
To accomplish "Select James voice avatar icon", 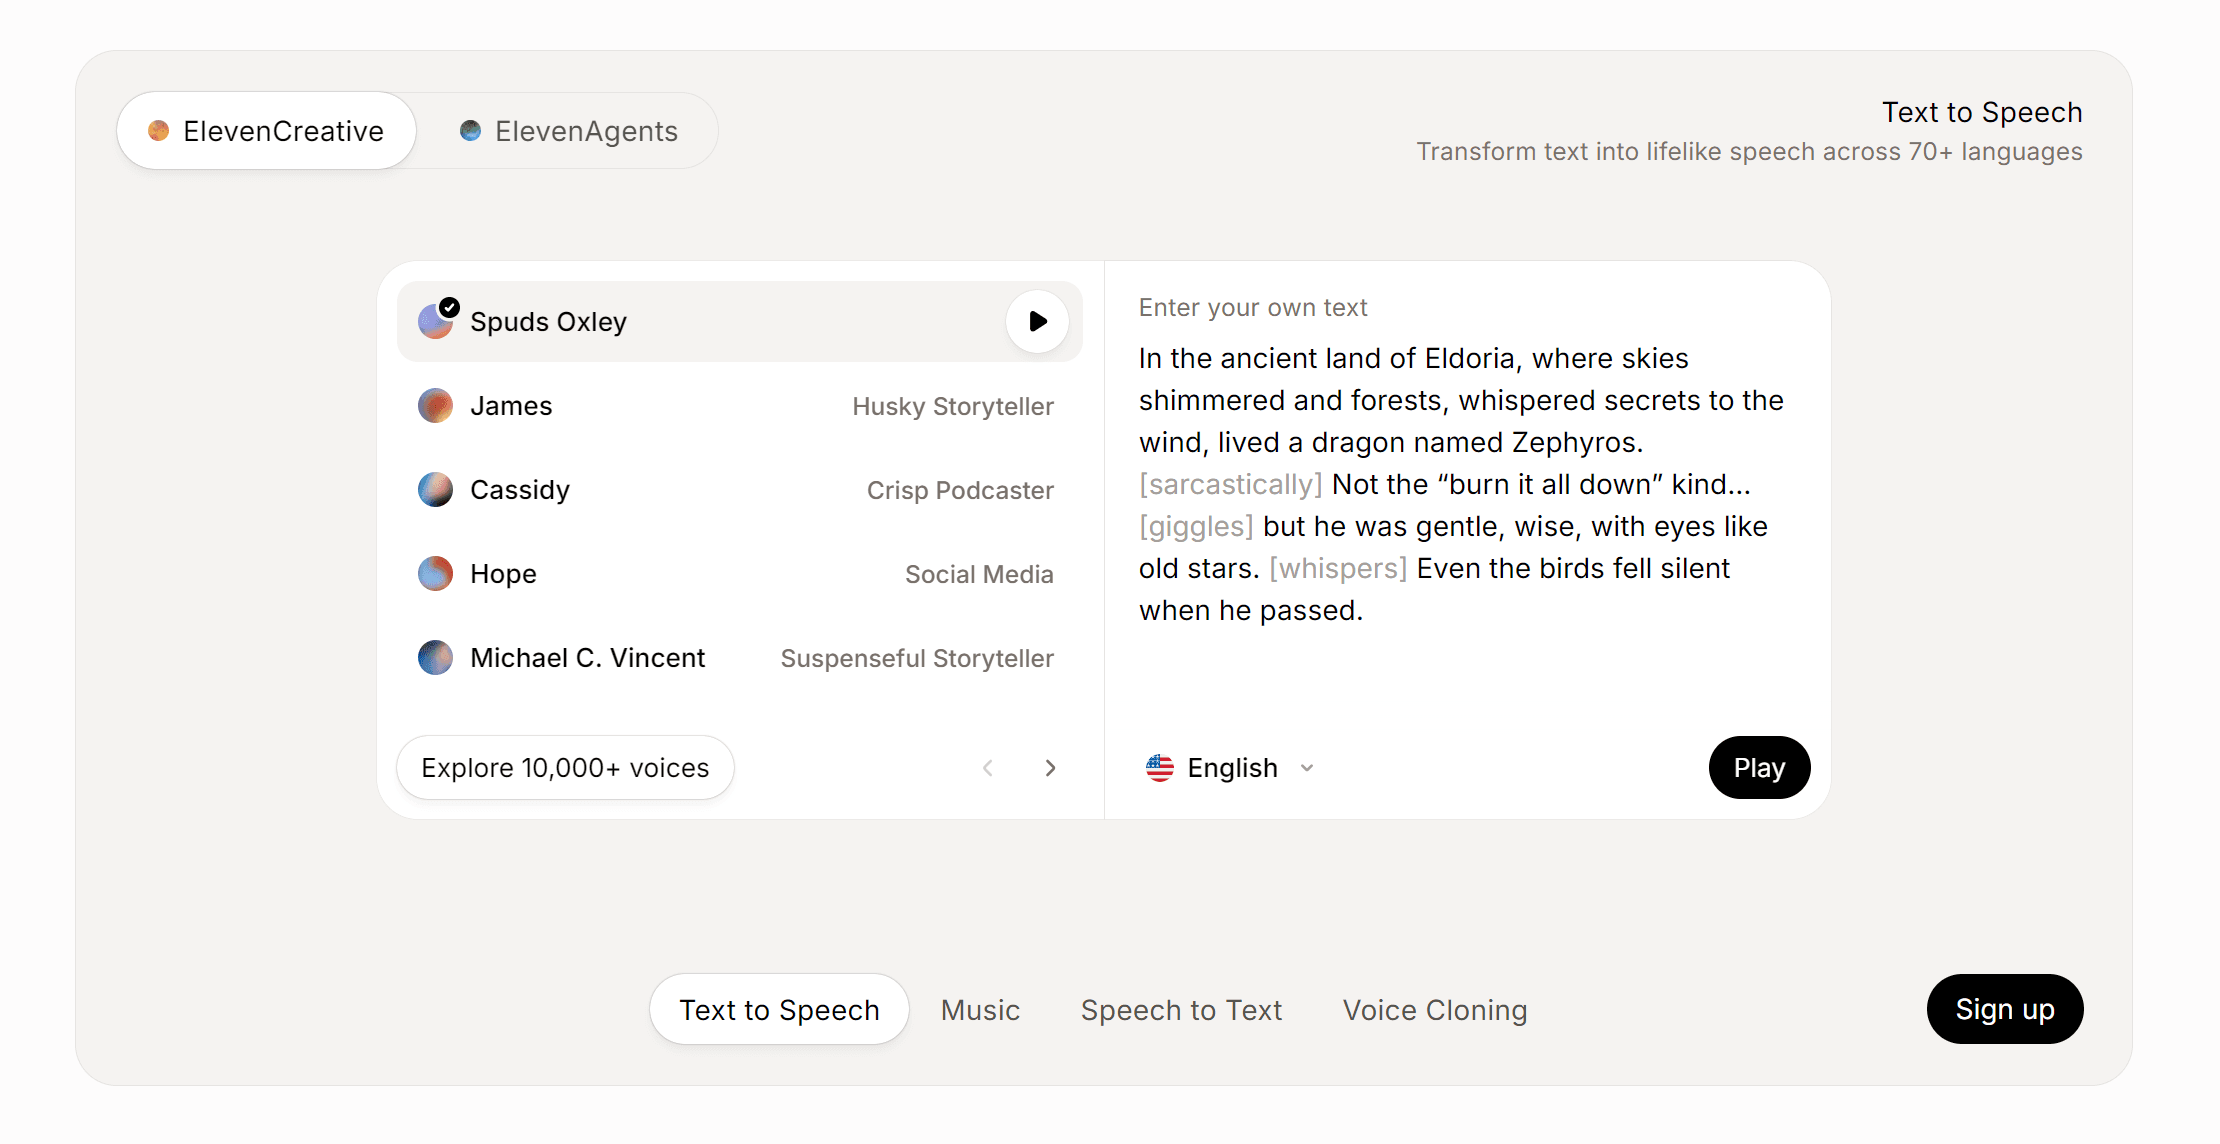I will (x=435, y=406).
